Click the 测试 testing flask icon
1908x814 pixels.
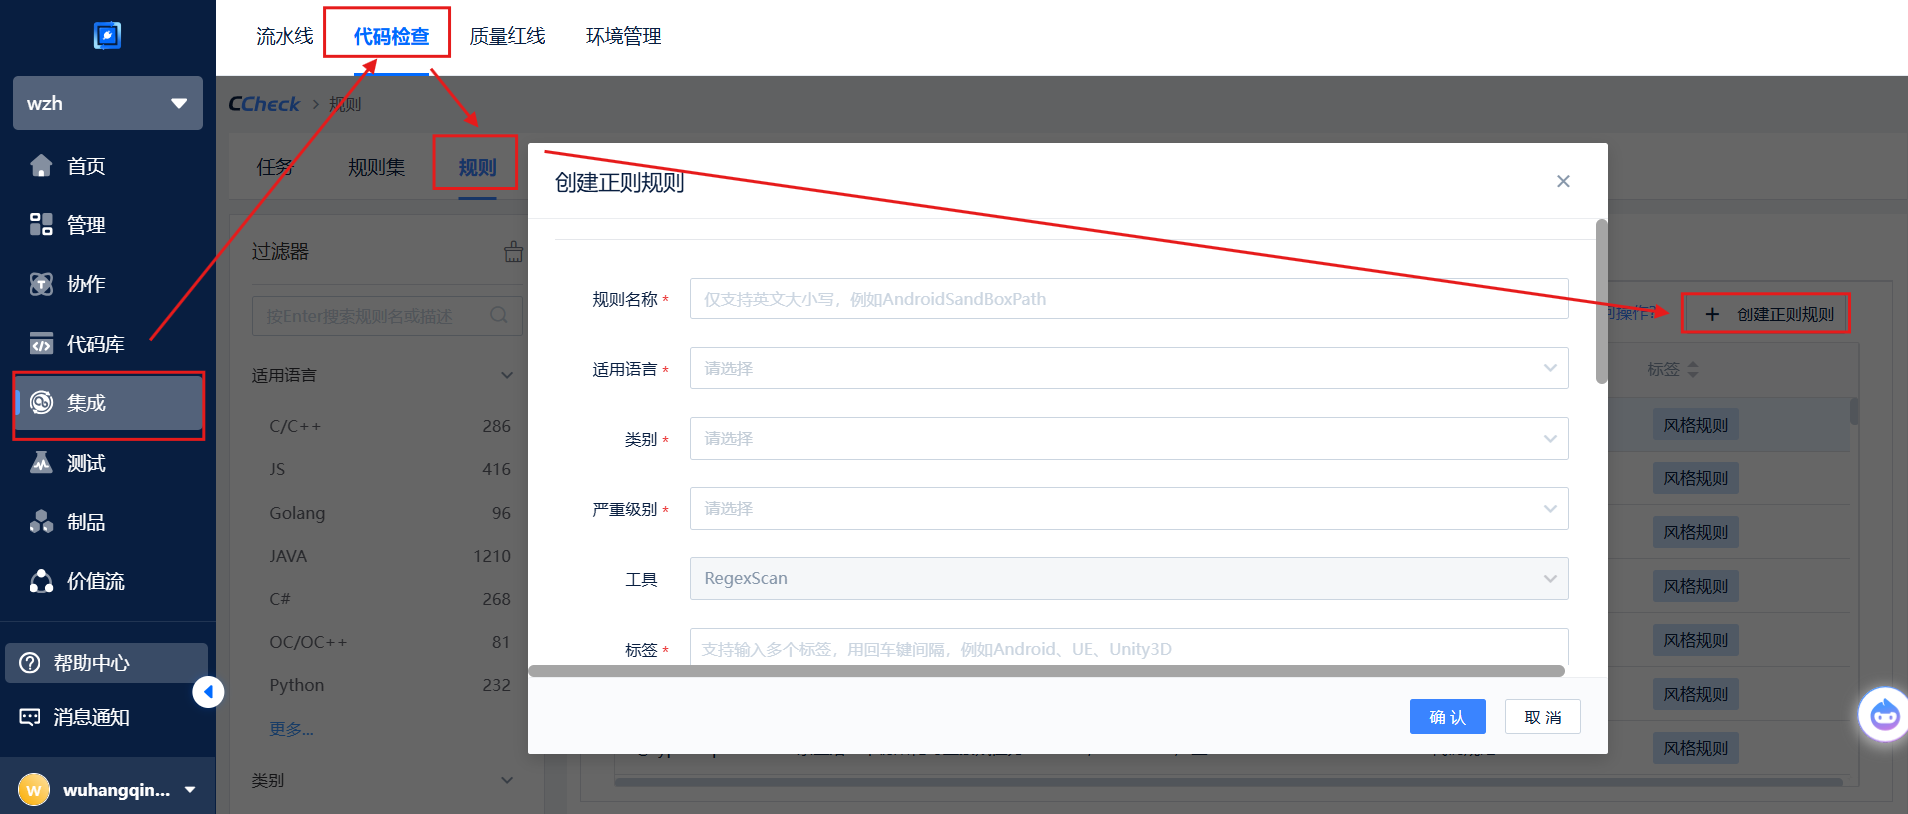click(41, 463)
